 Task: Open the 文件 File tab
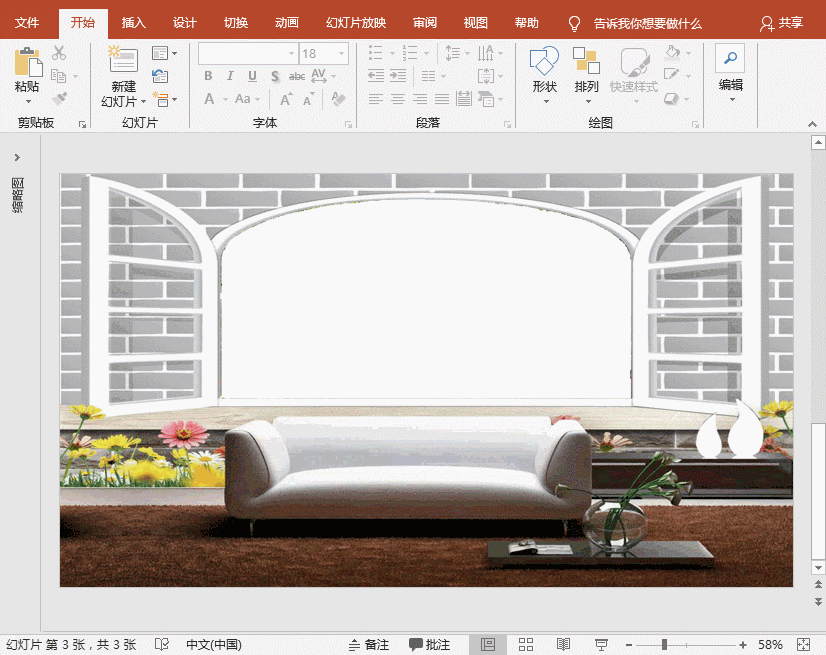tap(27, 23)
